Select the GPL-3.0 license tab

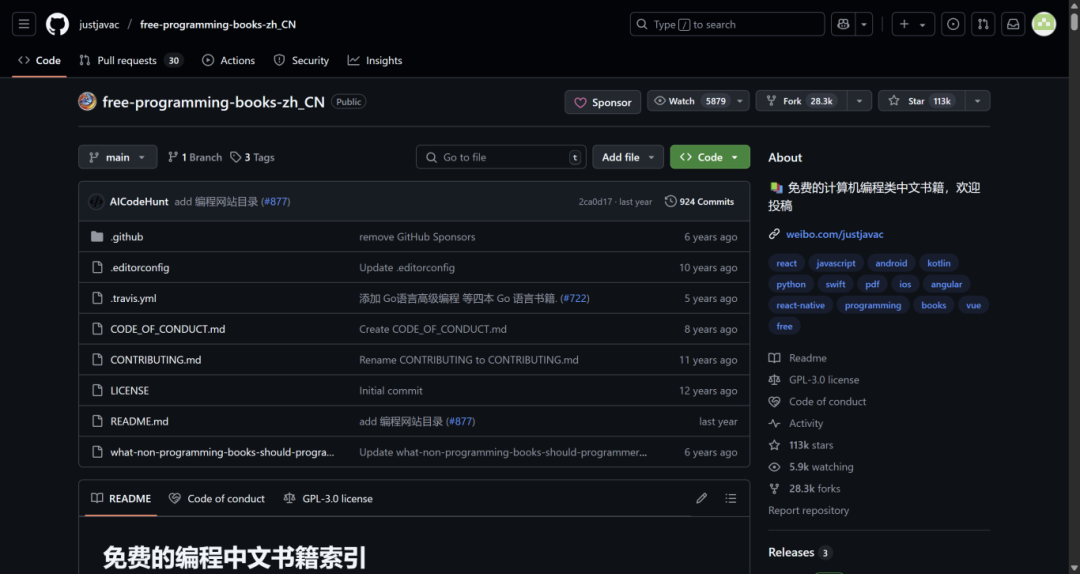[x=328, y=498]
